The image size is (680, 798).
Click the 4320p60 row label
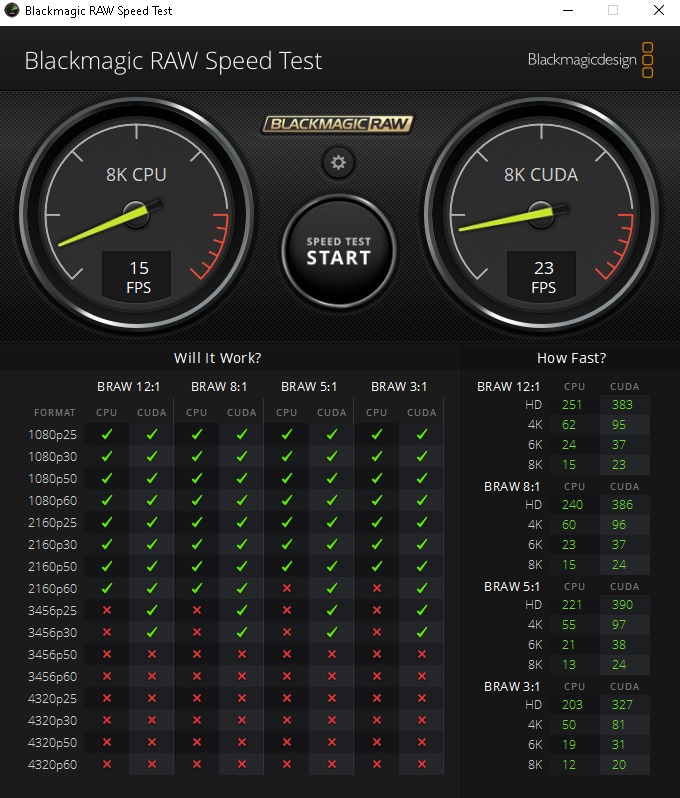click(x=52, y=764)
